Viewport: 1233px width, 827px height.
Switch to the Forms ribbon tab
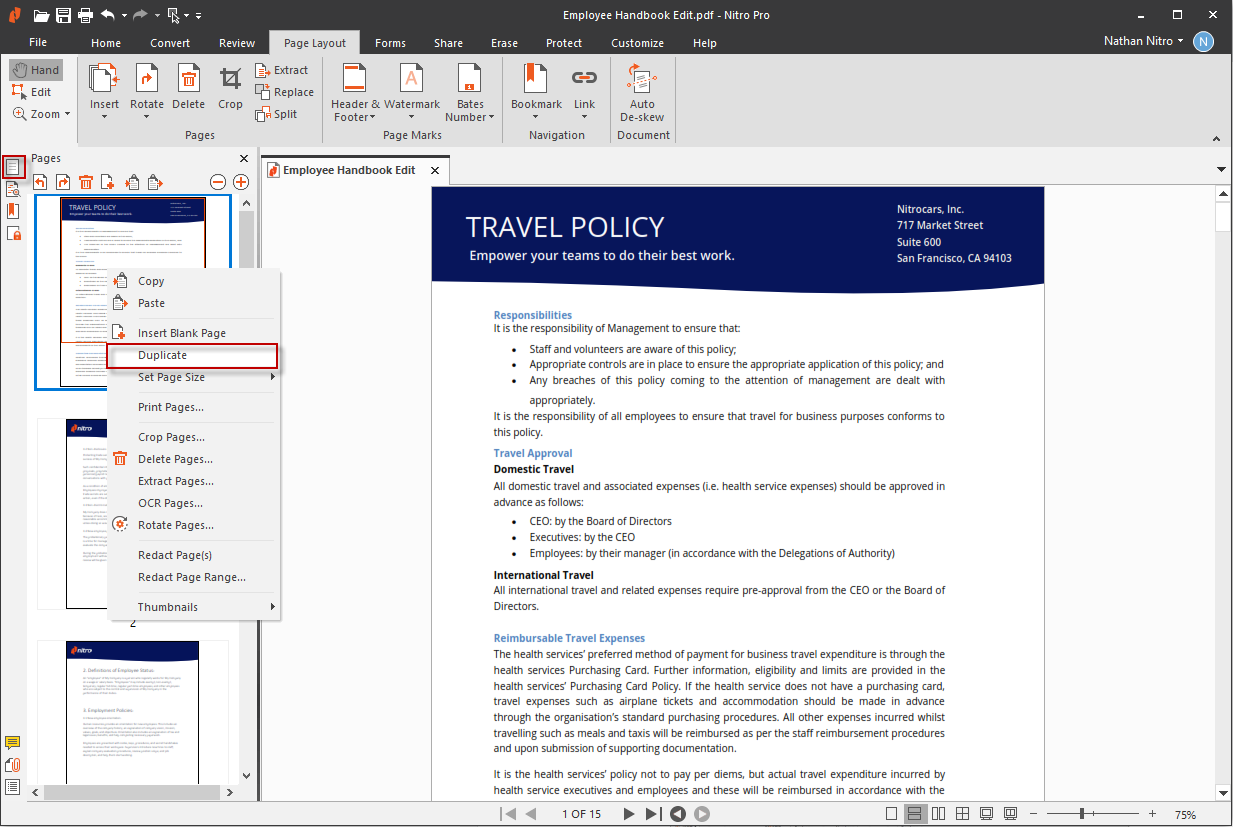coord(390,43)
